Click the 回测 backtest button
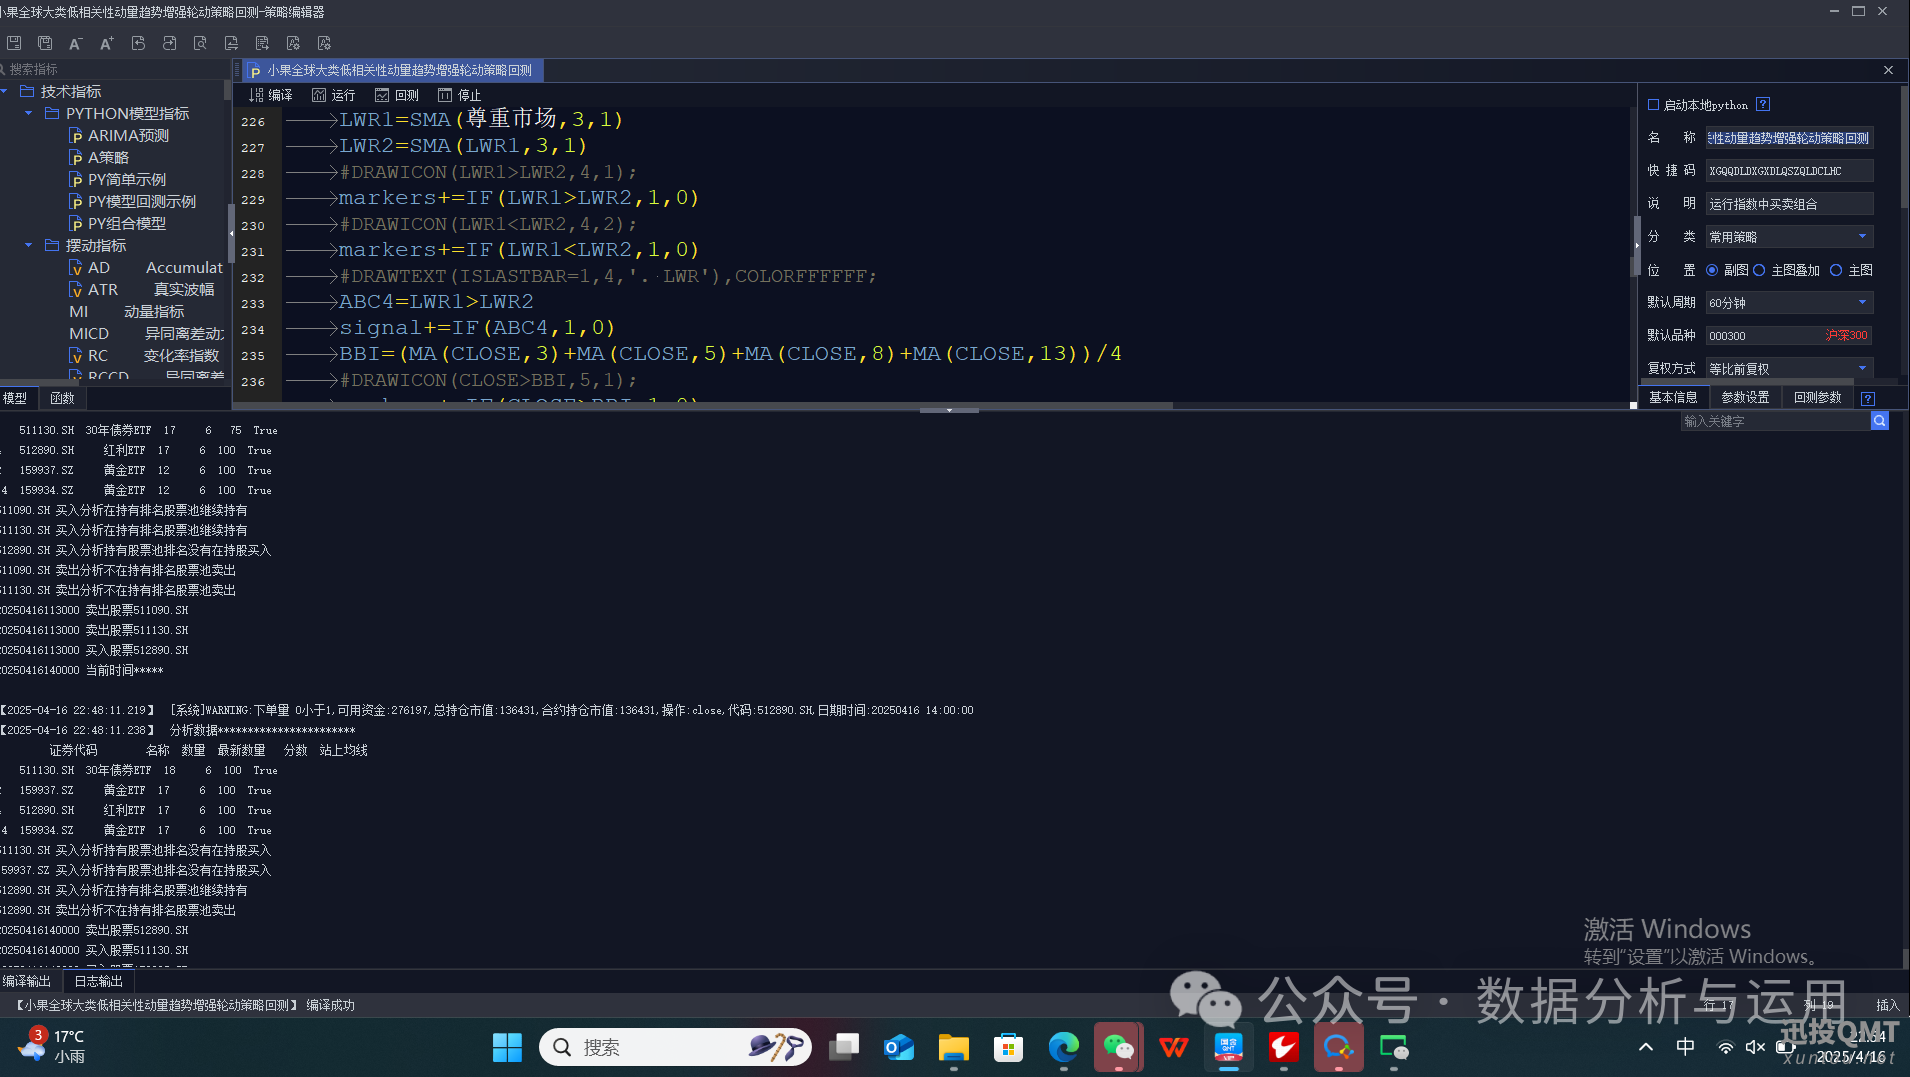The width and height of the screenshot is (1910, 1077). coord(396,95)
